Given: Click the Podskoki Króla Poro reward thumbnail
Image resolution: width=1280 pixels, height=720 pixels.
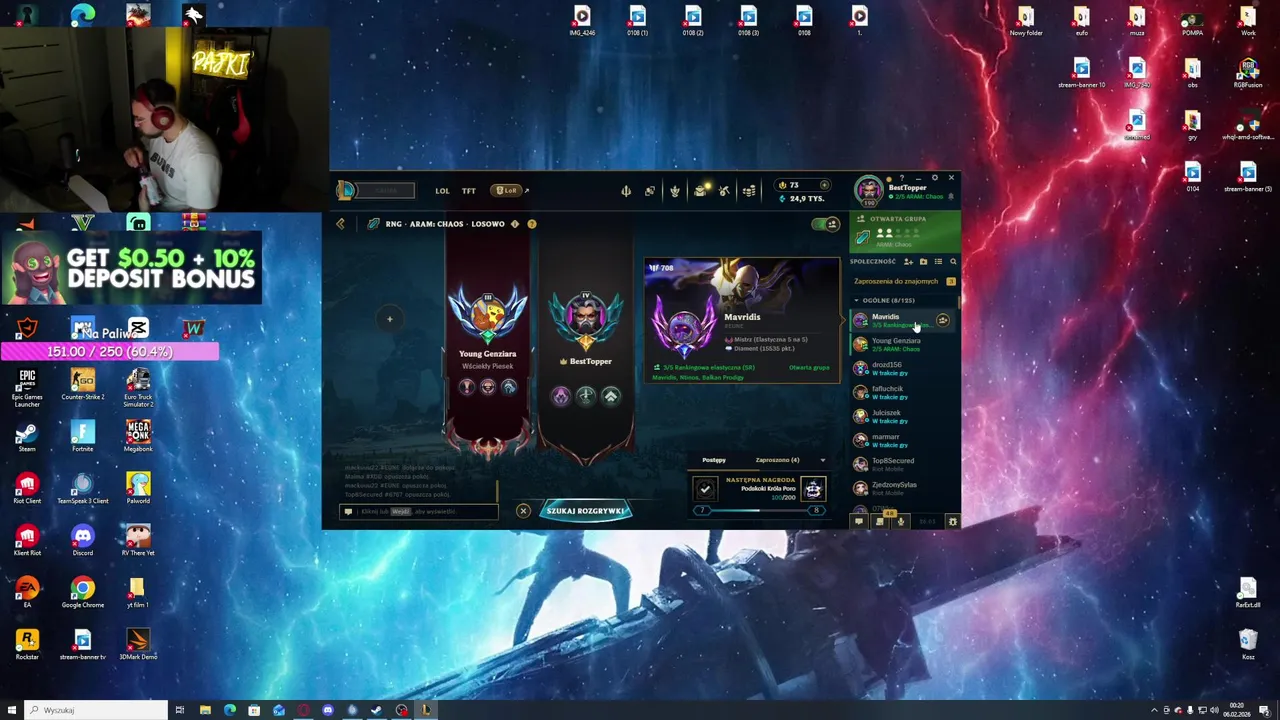Looking at the screenshot, I should [x=812, y=489].
